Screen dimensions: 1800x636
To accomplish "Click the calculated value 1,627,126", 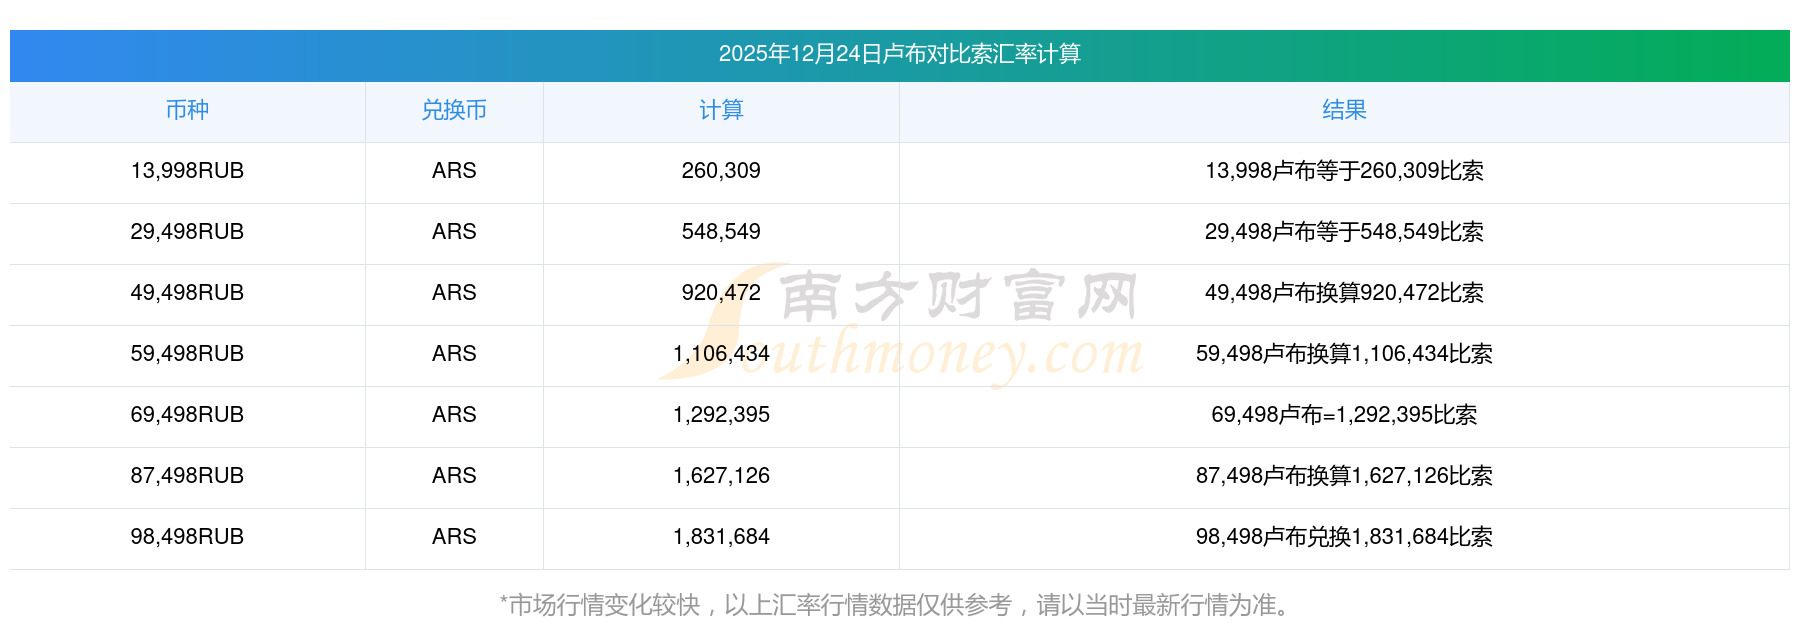I will [721, 476].
